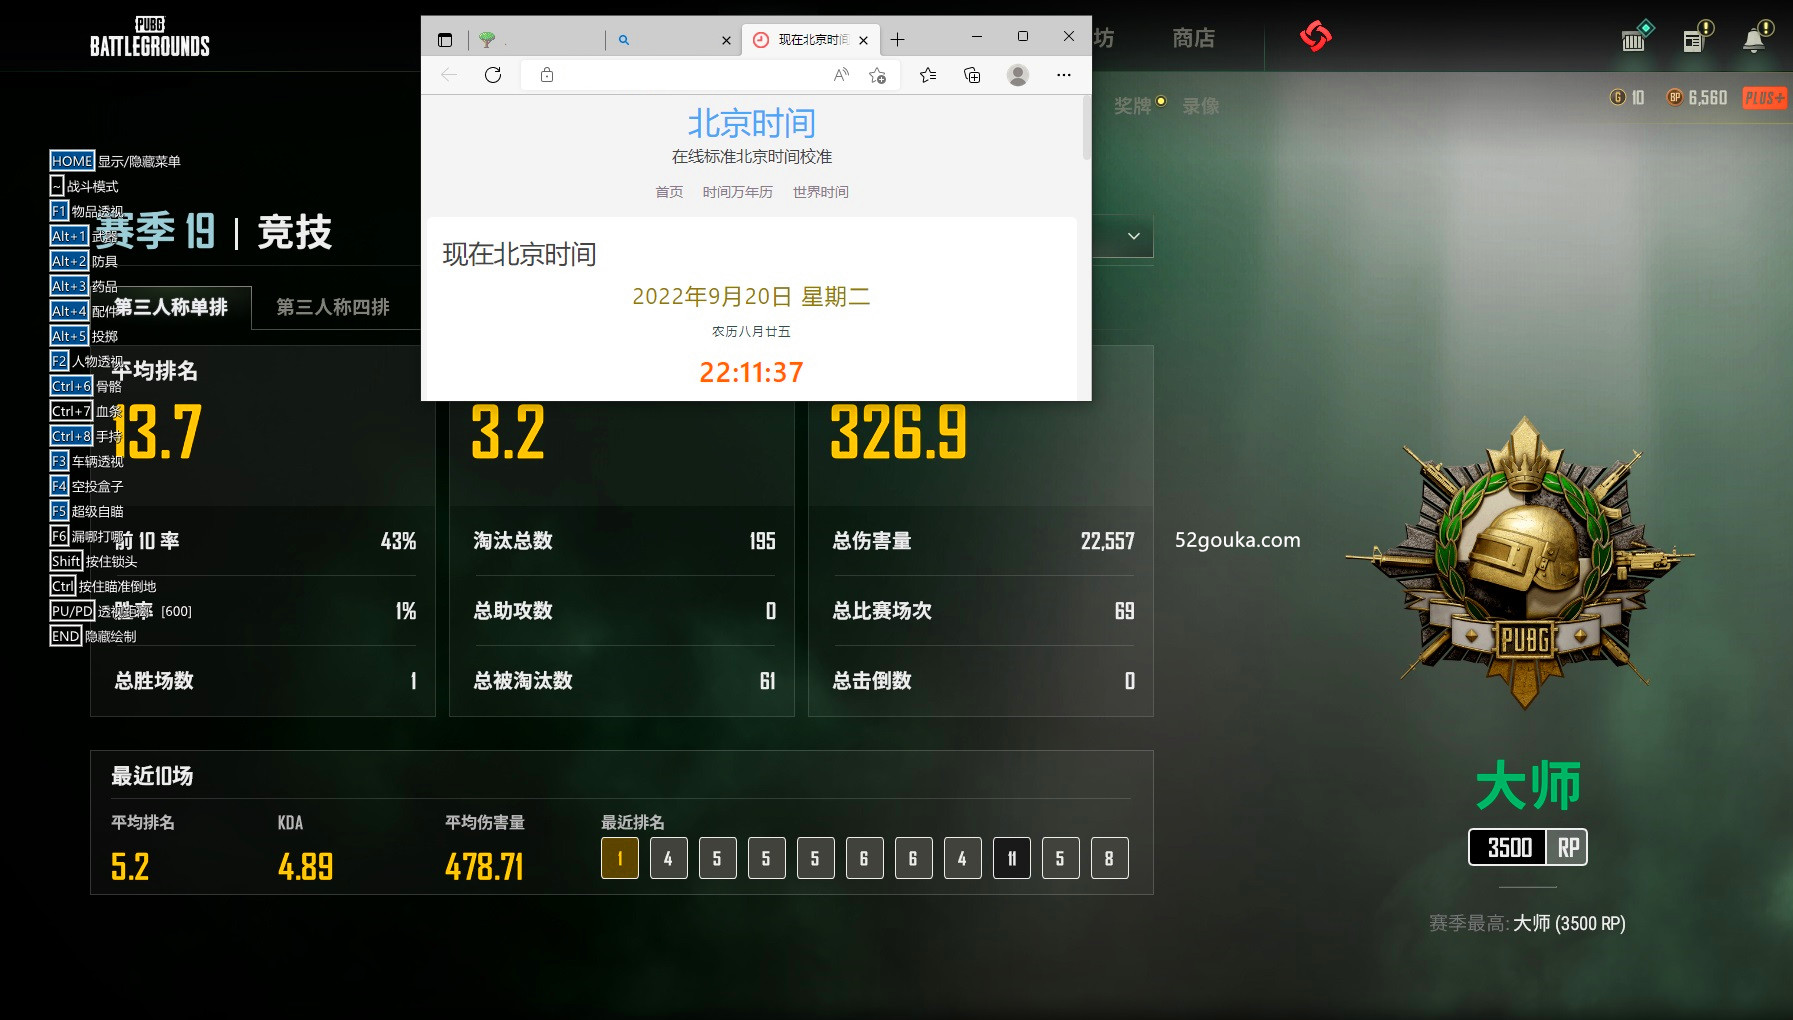Select the ranking square showing 11
Image resolution: width=1793 pixels, height=1020 pixels.
(1012, 858)
